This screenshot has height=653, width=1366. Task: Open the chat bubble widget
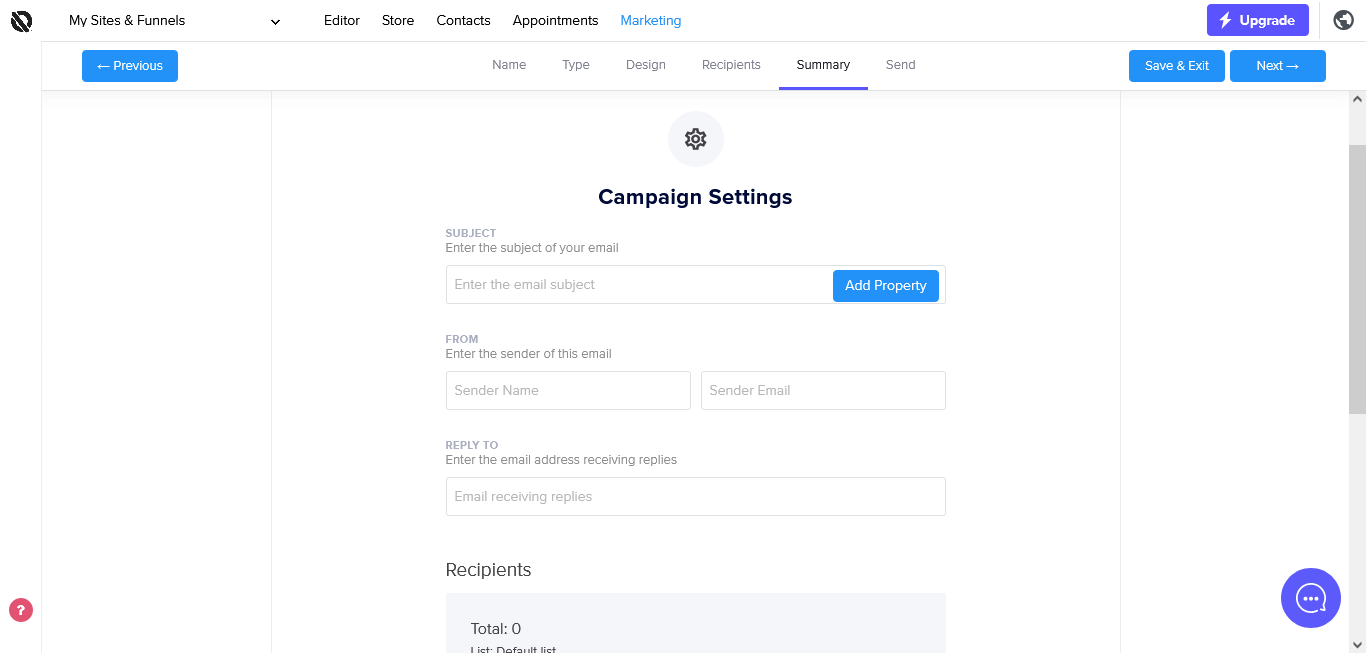[x=1310, y=598]
